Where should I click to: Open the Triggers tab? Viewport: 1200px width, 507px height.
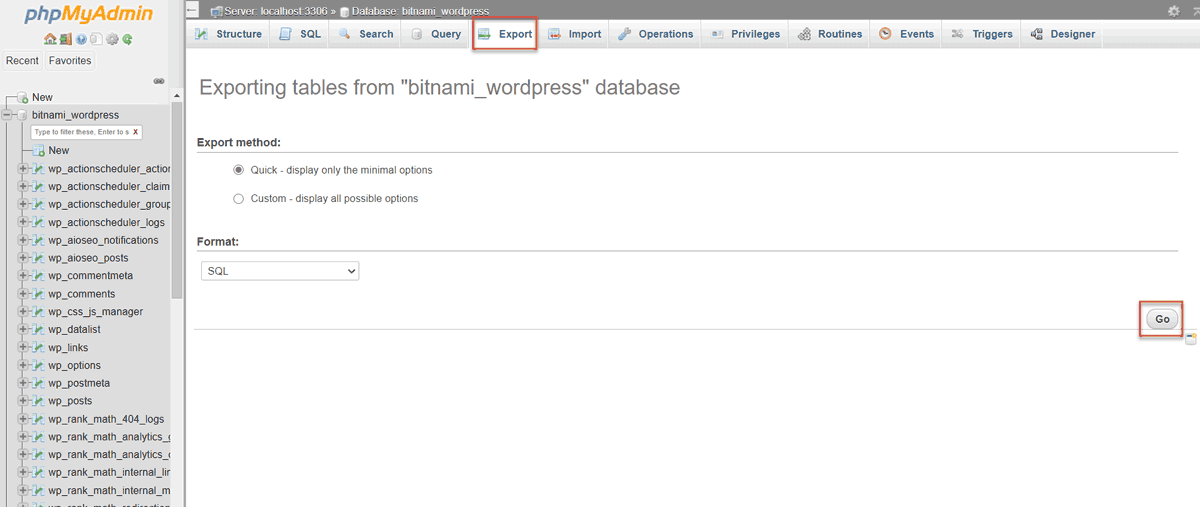[982, 34]
